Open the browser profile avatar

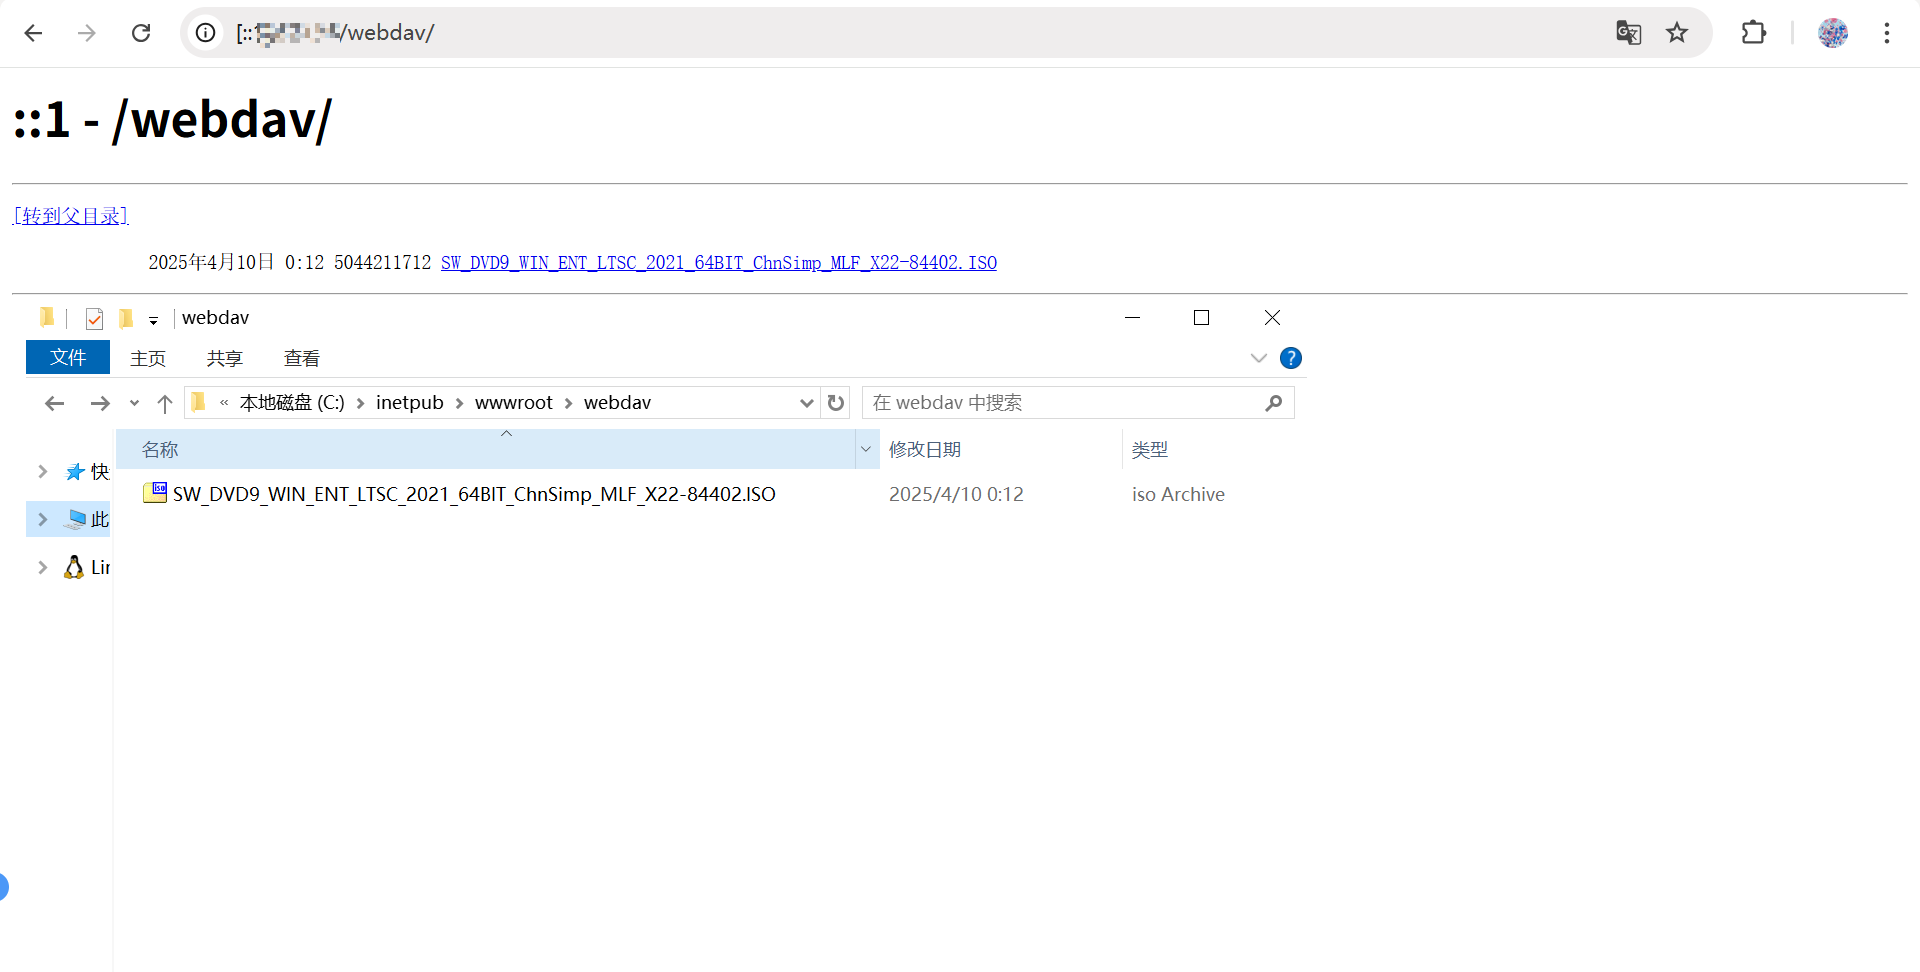(1832, 33)
